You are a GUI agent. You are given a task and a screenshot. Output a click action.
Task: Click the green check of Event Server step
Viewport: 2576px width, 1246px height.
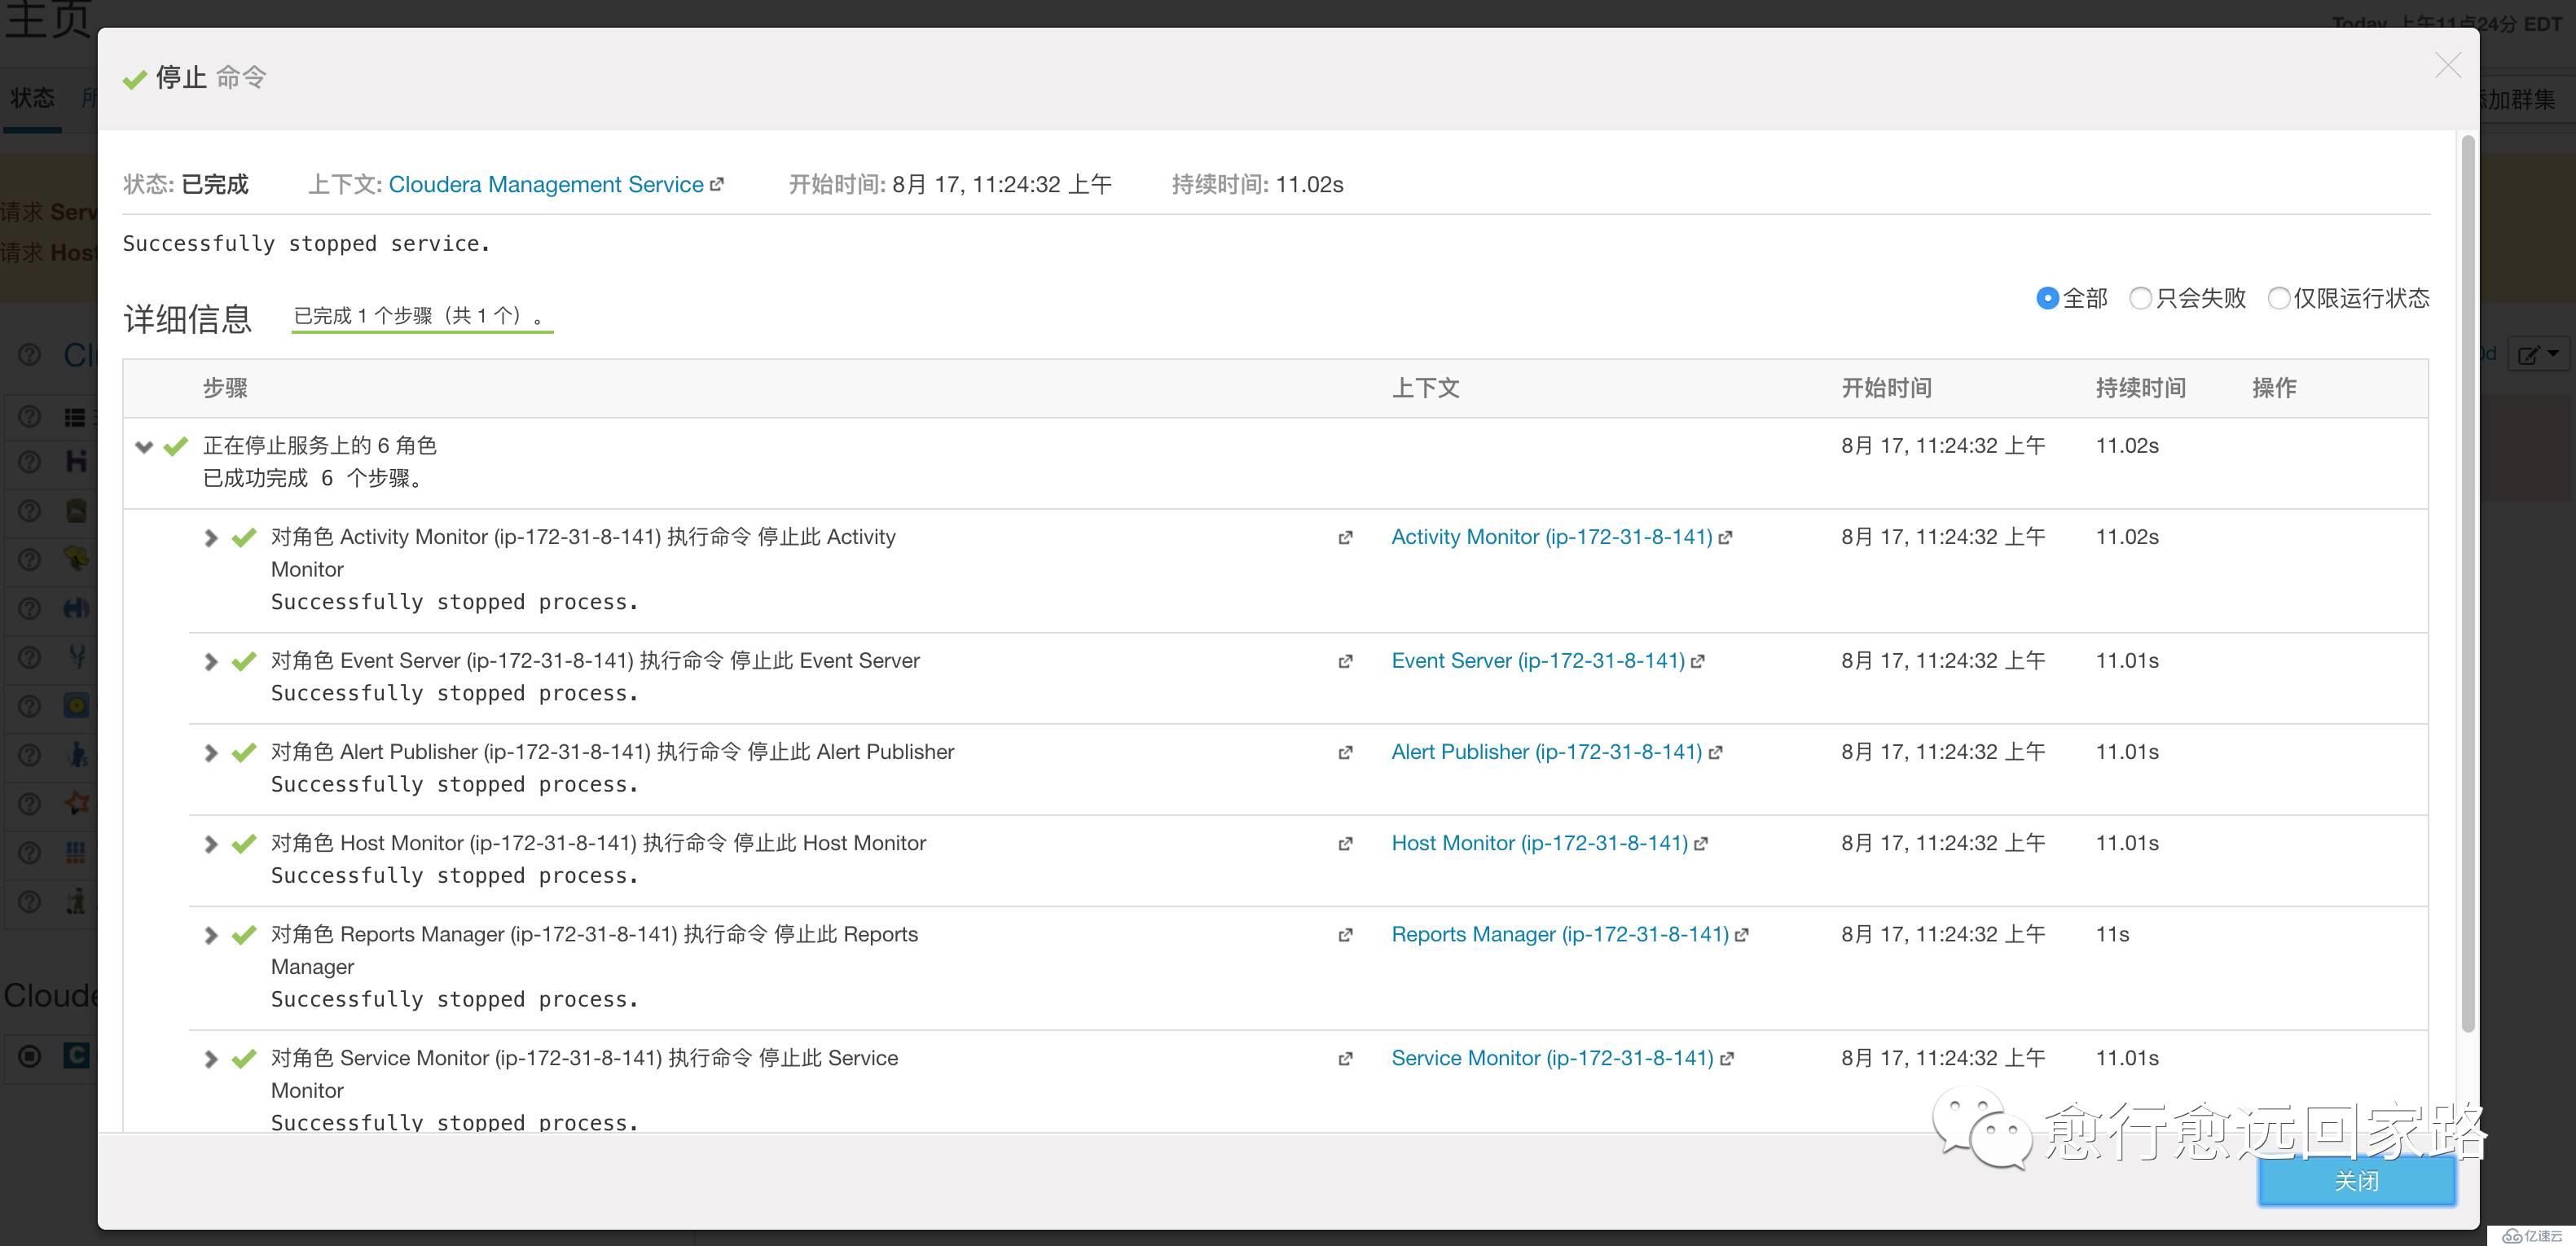coord(243,662)
